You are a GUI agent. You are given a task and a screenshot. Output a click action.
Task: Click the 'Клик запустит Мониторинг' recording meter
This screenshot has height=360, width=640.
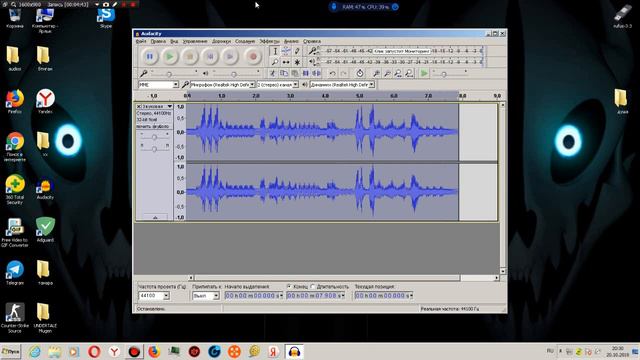(401, 51)
